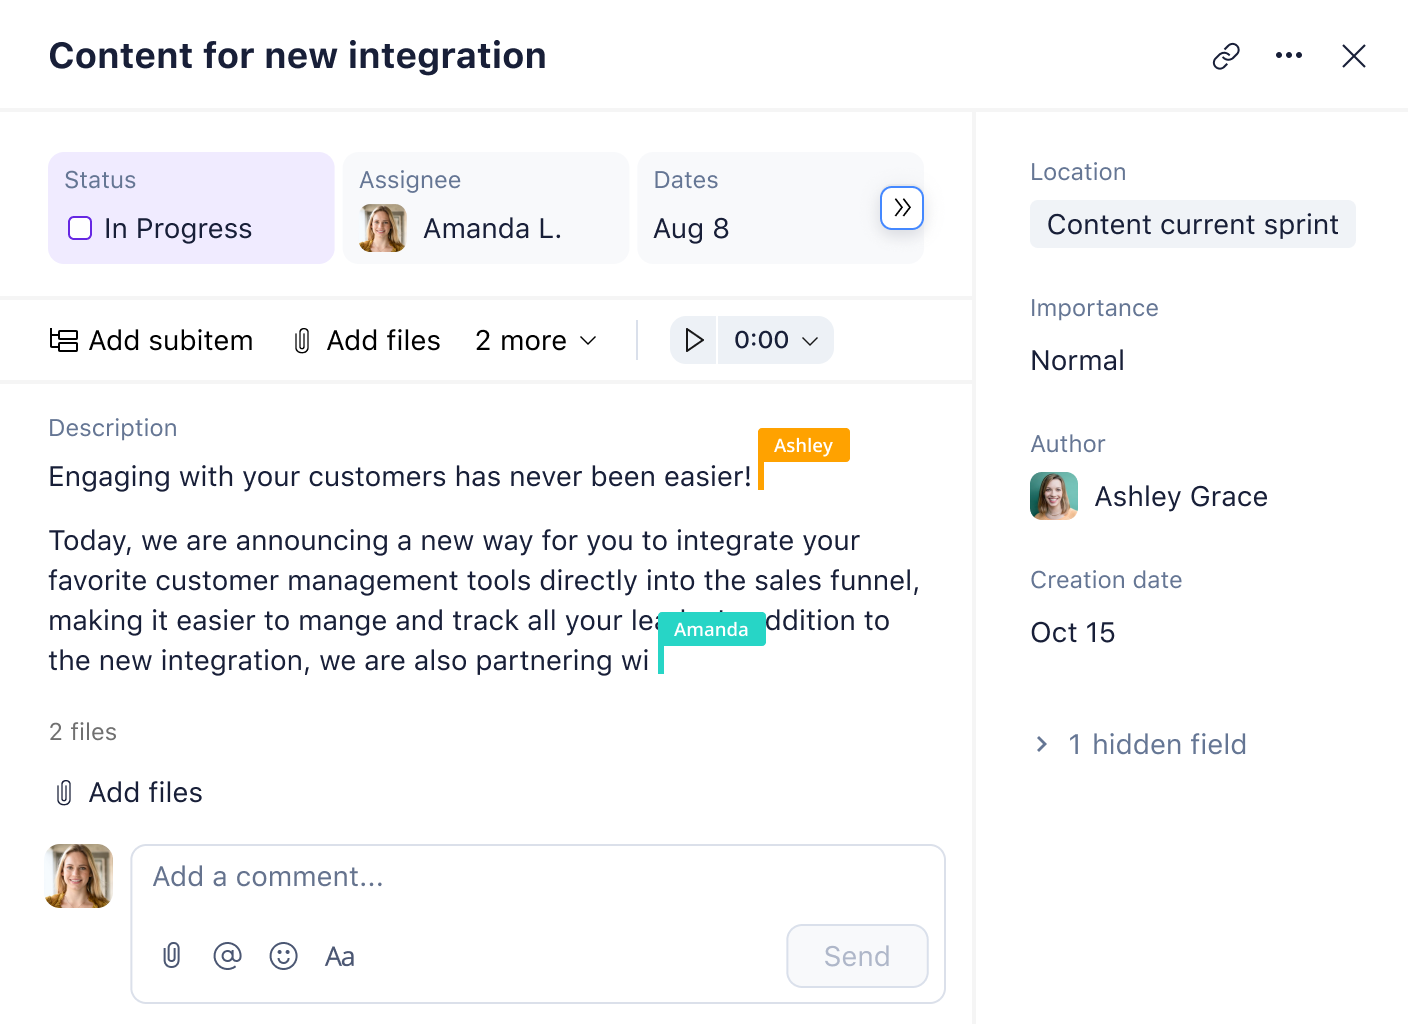Open text formatting with the Aa icon
The image size is (1408, 1024).
[339, 956]
